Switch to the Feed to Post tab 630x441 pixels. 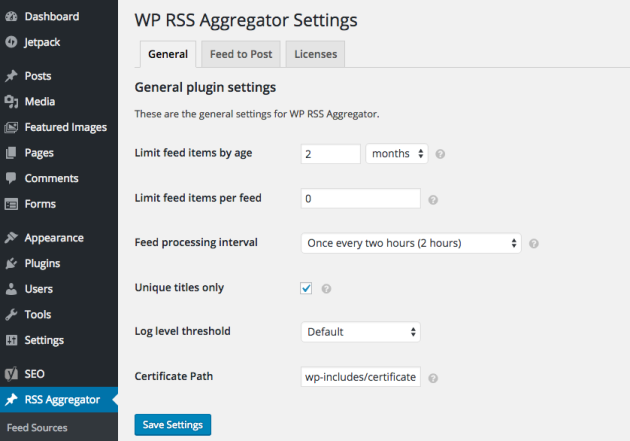241,54
